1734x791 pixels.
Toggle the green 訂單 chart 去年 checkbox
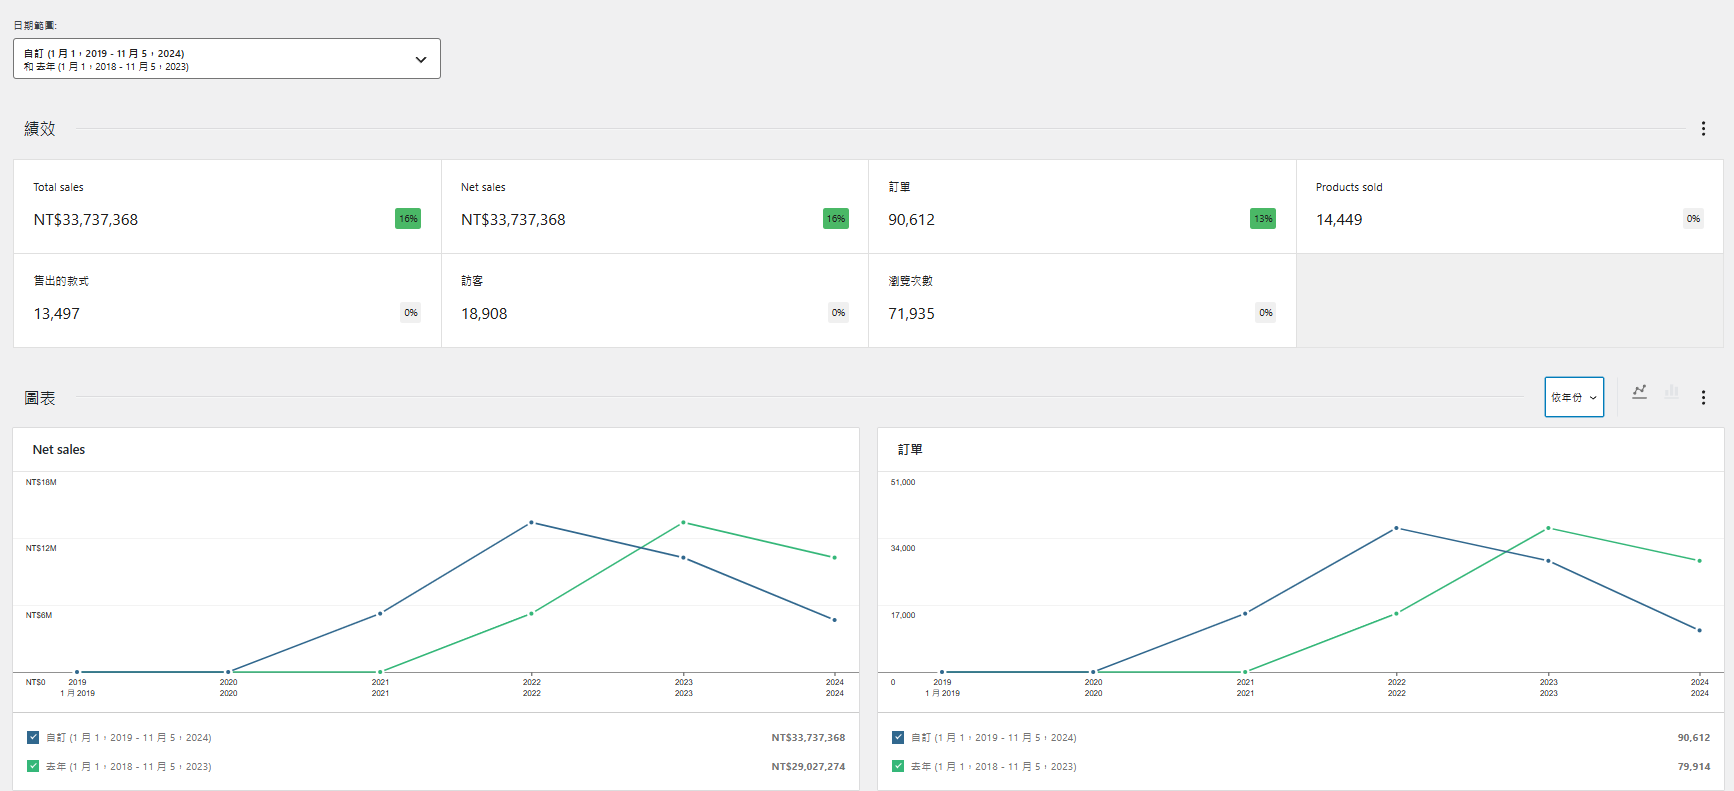coord(898,767)
